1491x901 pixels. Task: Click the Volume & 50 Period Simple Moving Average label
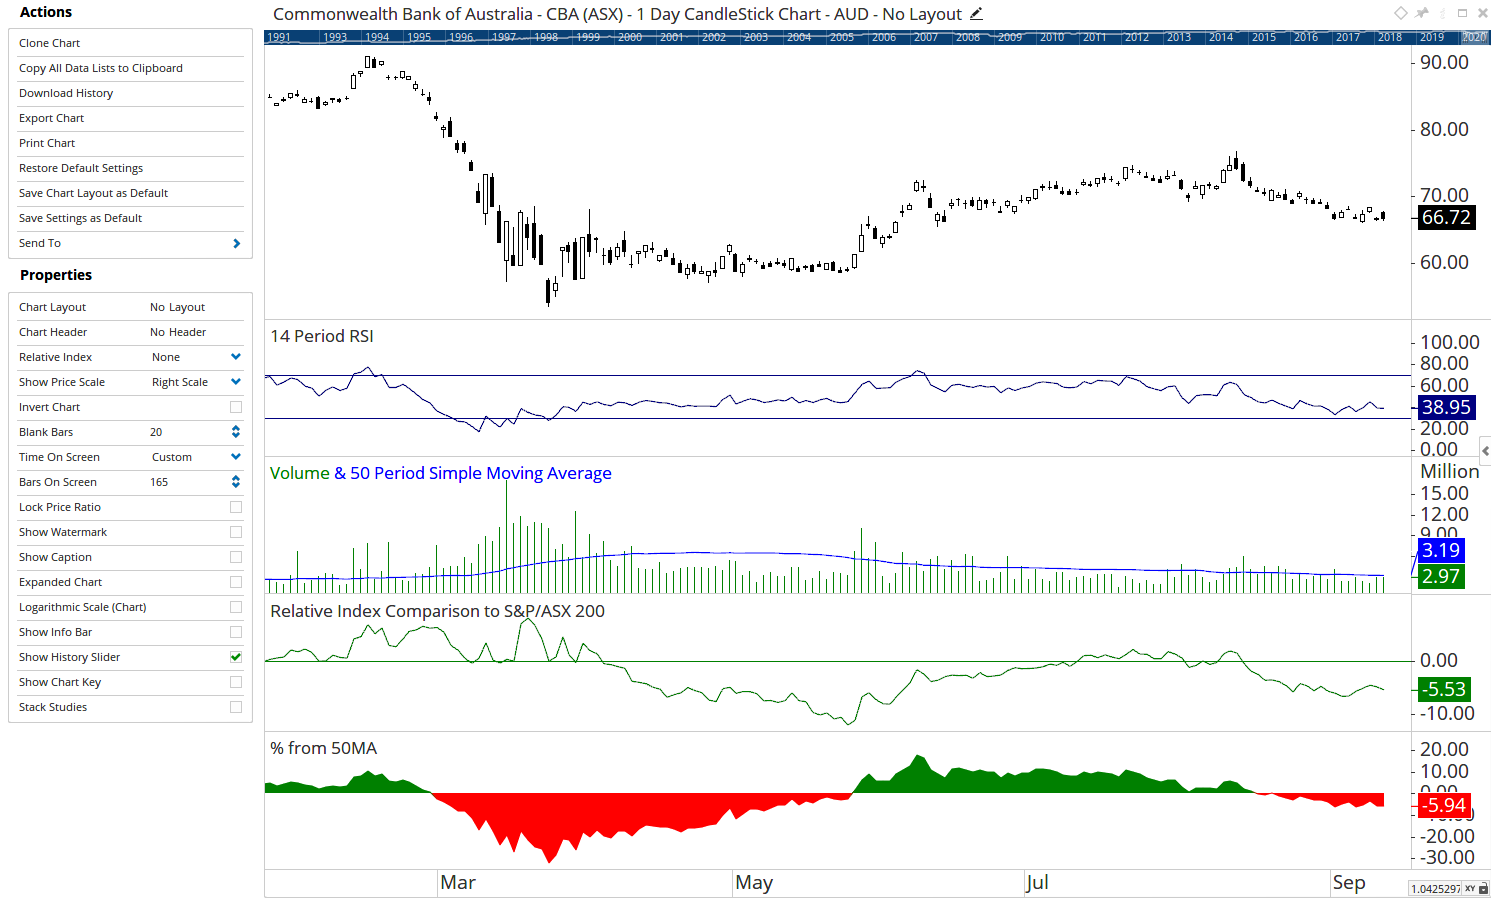tap(441, 473)
